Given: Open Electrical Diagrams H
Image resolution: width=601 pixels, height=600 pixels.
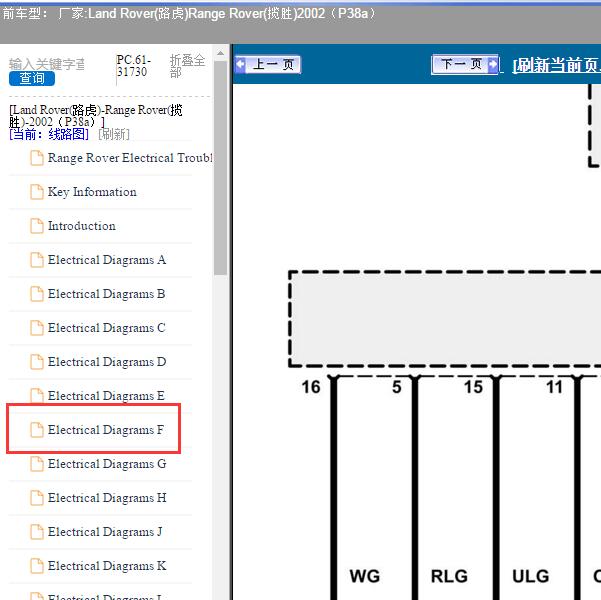Looking at the screenshot, I should tap(107, 498).
